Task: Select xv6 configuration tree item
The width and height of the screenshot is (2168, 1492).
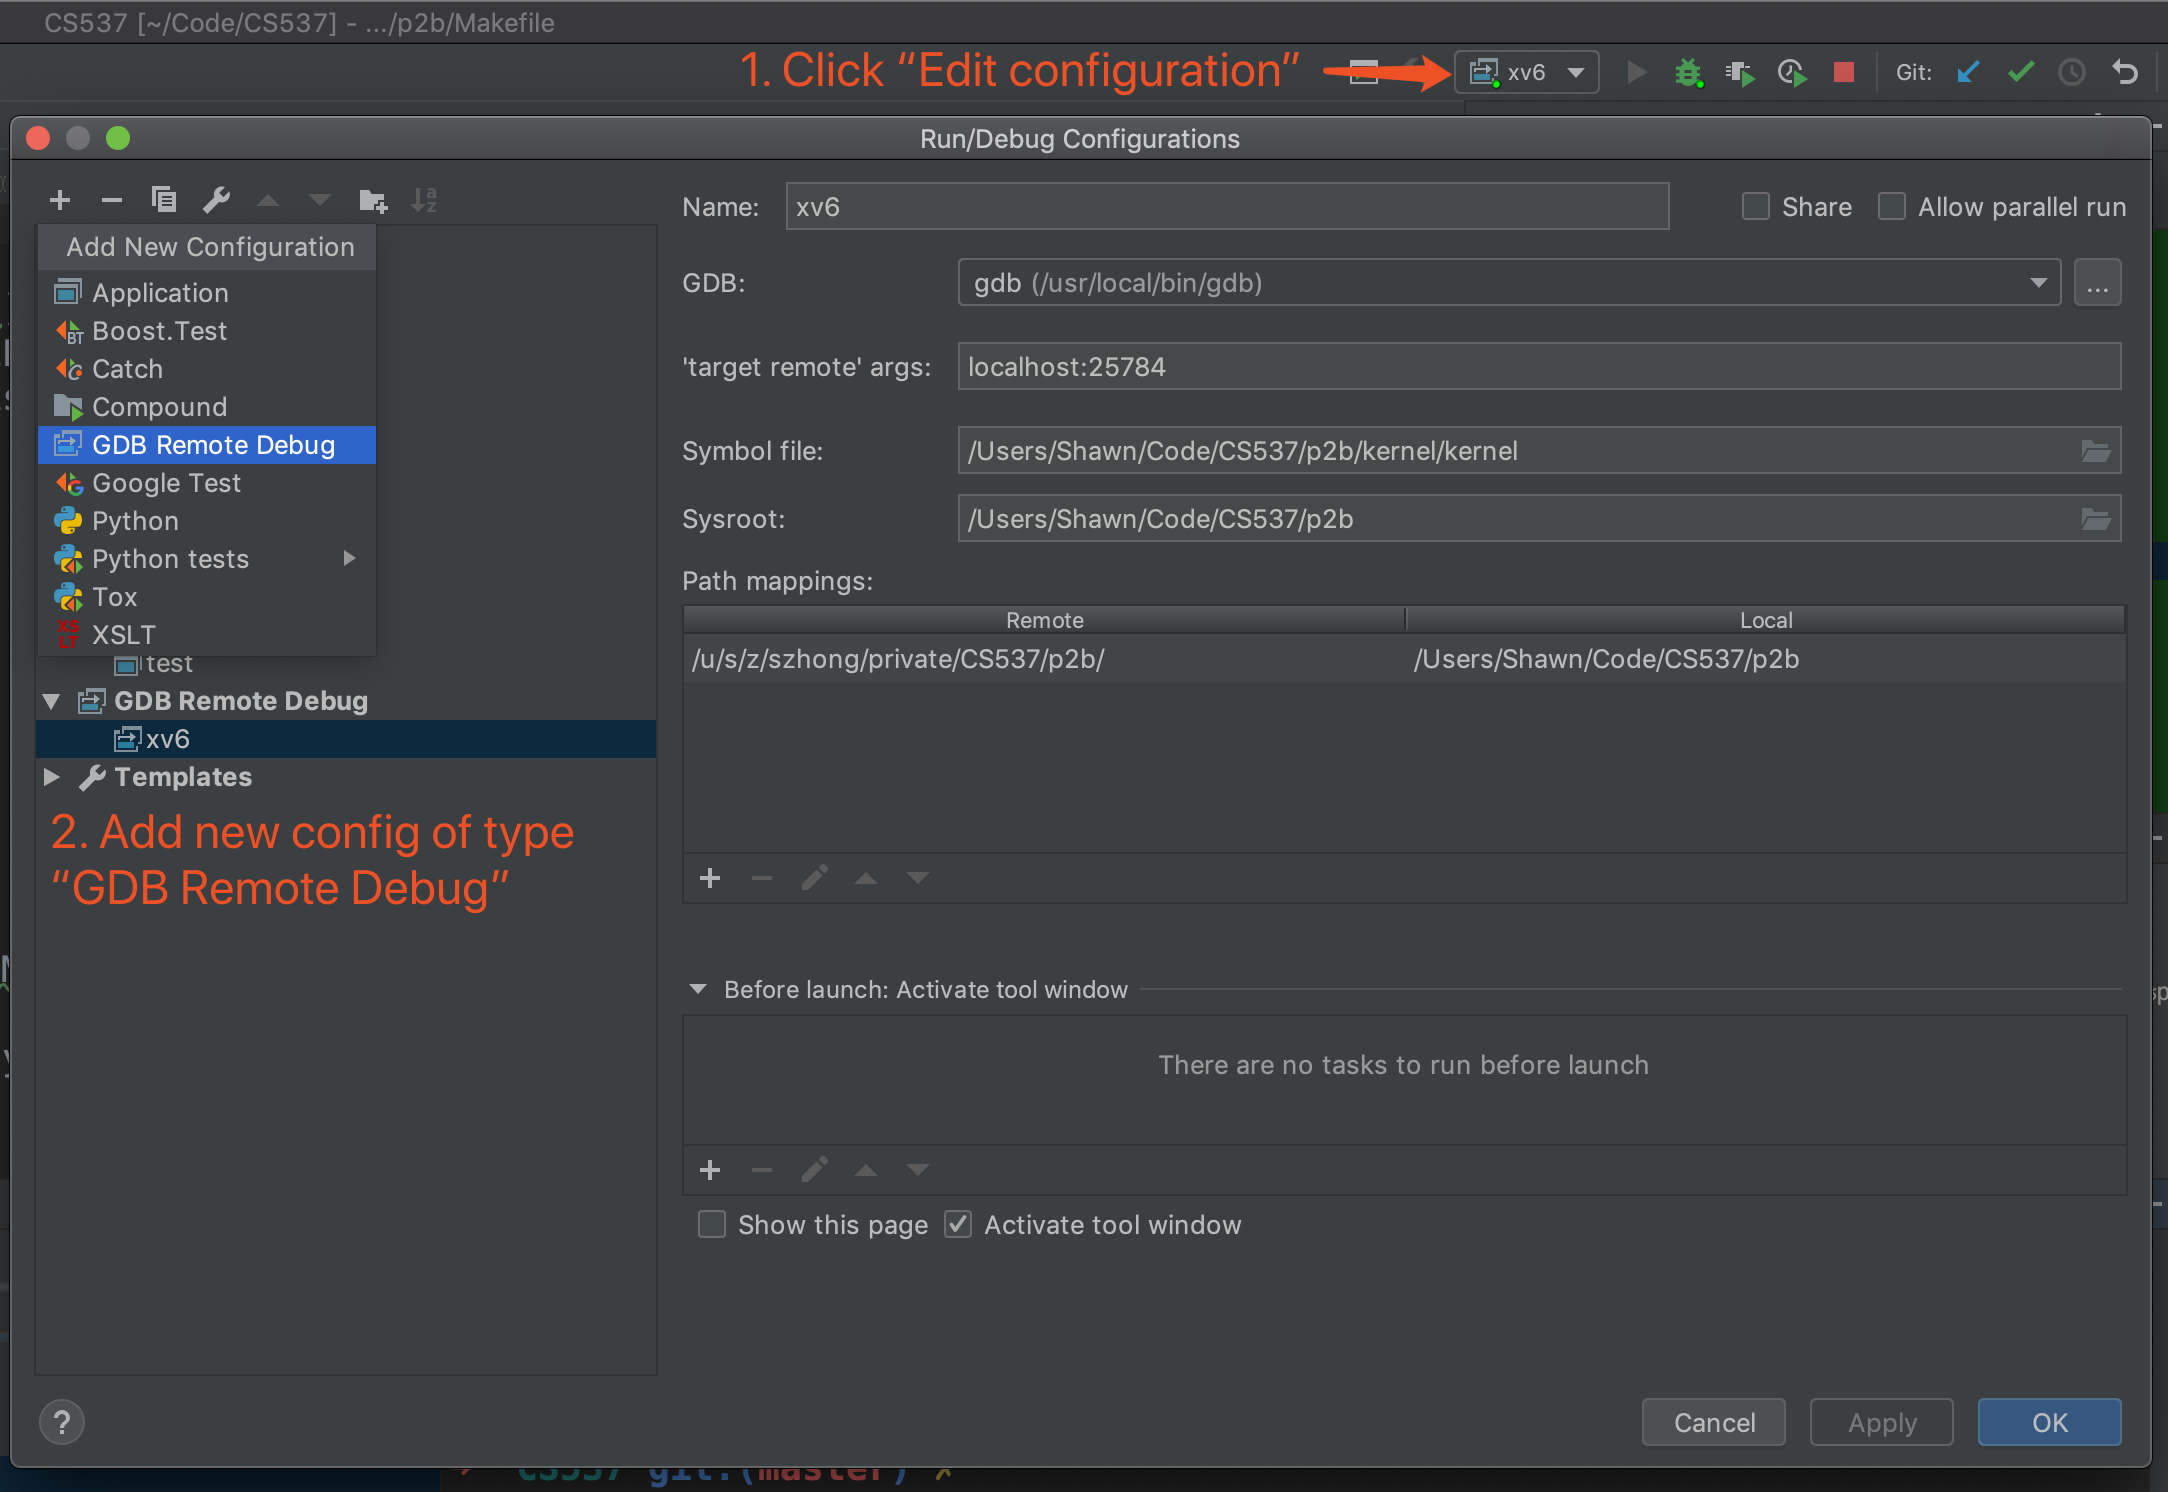Action: pyautogui.click(x=160, y=738)
